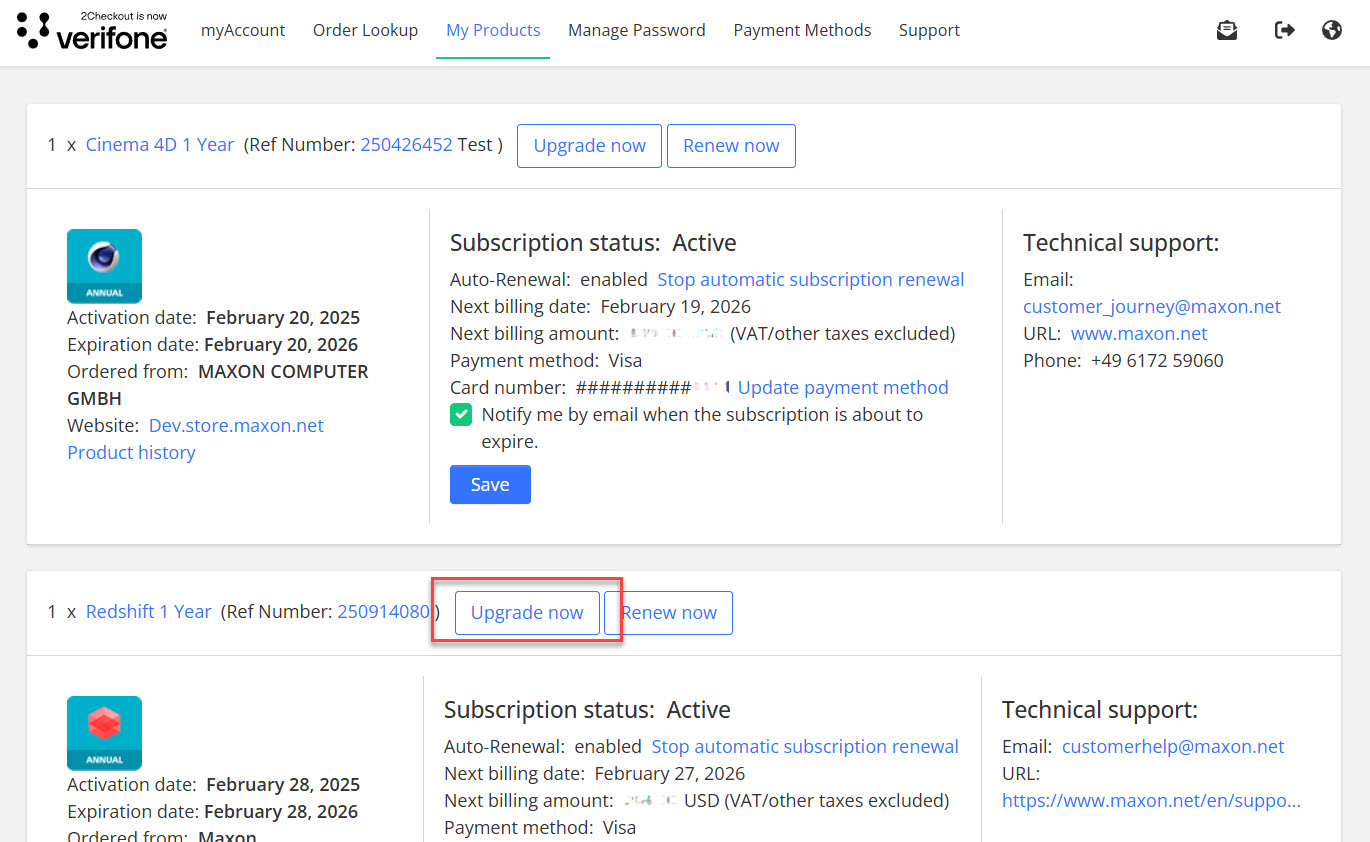The height and width of the screenshot is (842, 1370).
Task: Click the Cinema 4D annual product icon
Action: pyautogui.click(x=104, y=266)
